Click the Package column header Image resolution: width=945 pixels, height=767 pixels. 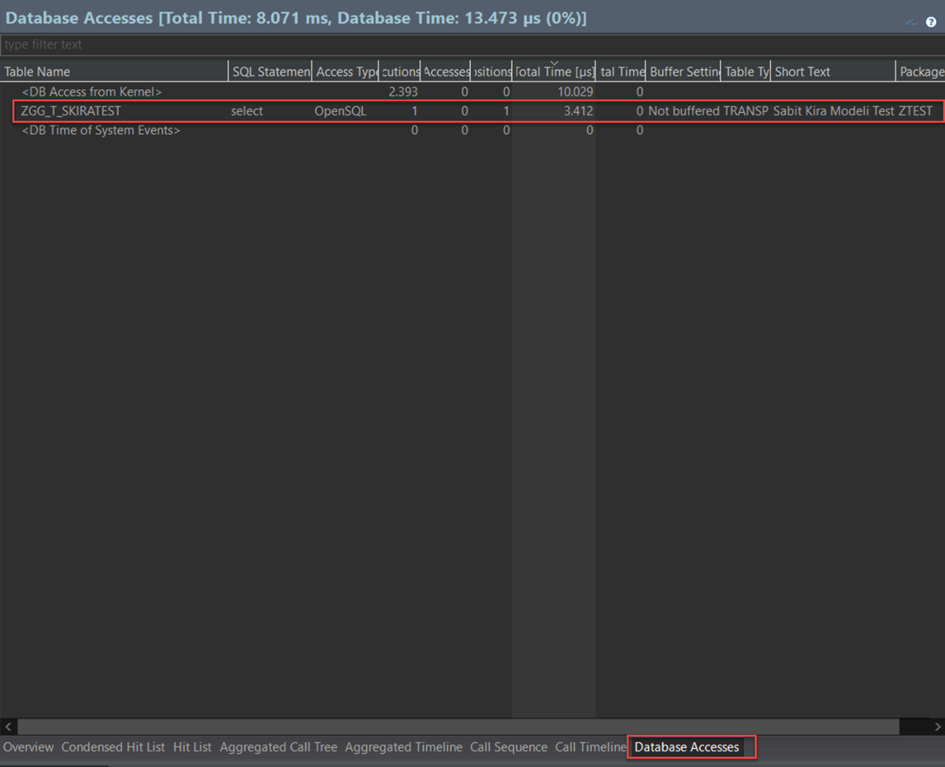point(920,72)
